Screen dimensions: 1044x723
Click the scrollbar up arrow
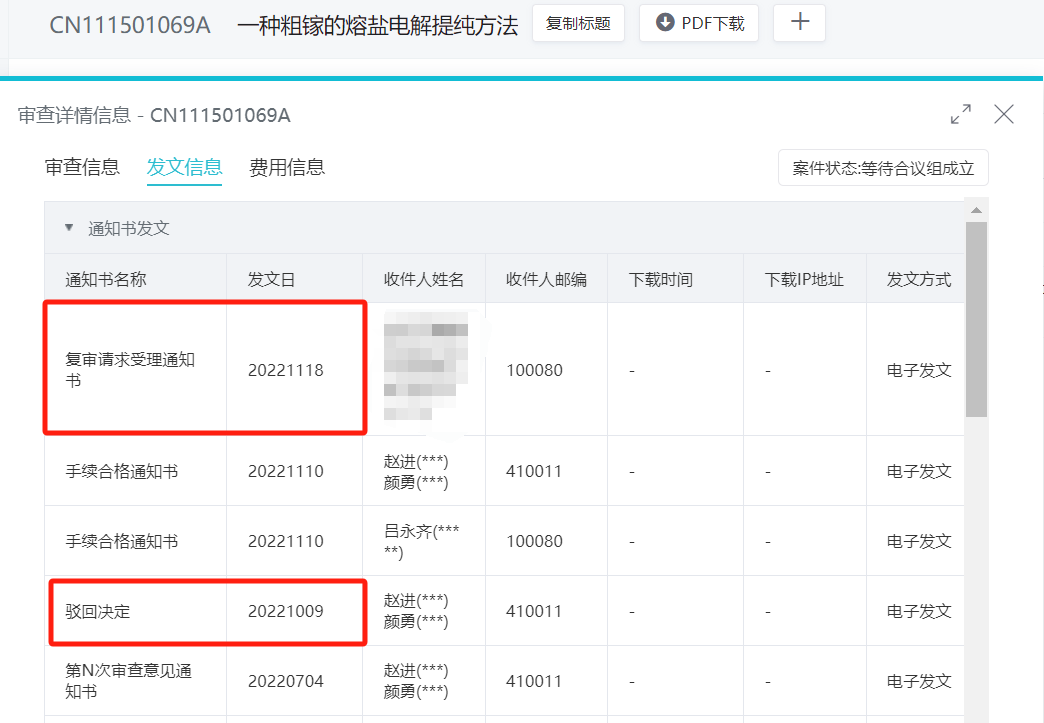point(976,210)
